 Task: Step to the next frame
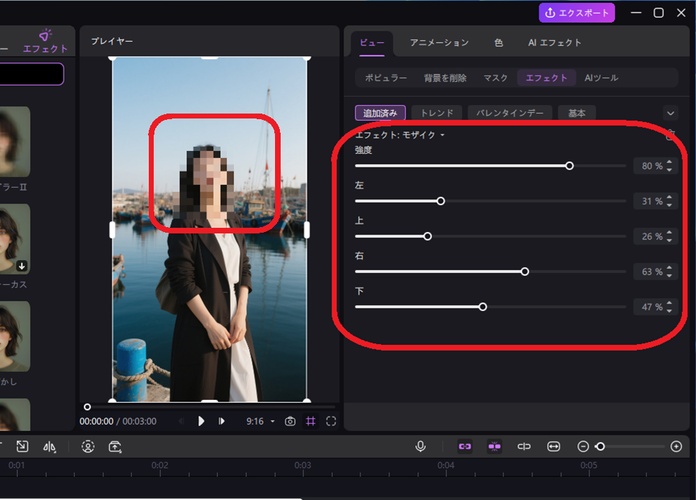[221, 421]
